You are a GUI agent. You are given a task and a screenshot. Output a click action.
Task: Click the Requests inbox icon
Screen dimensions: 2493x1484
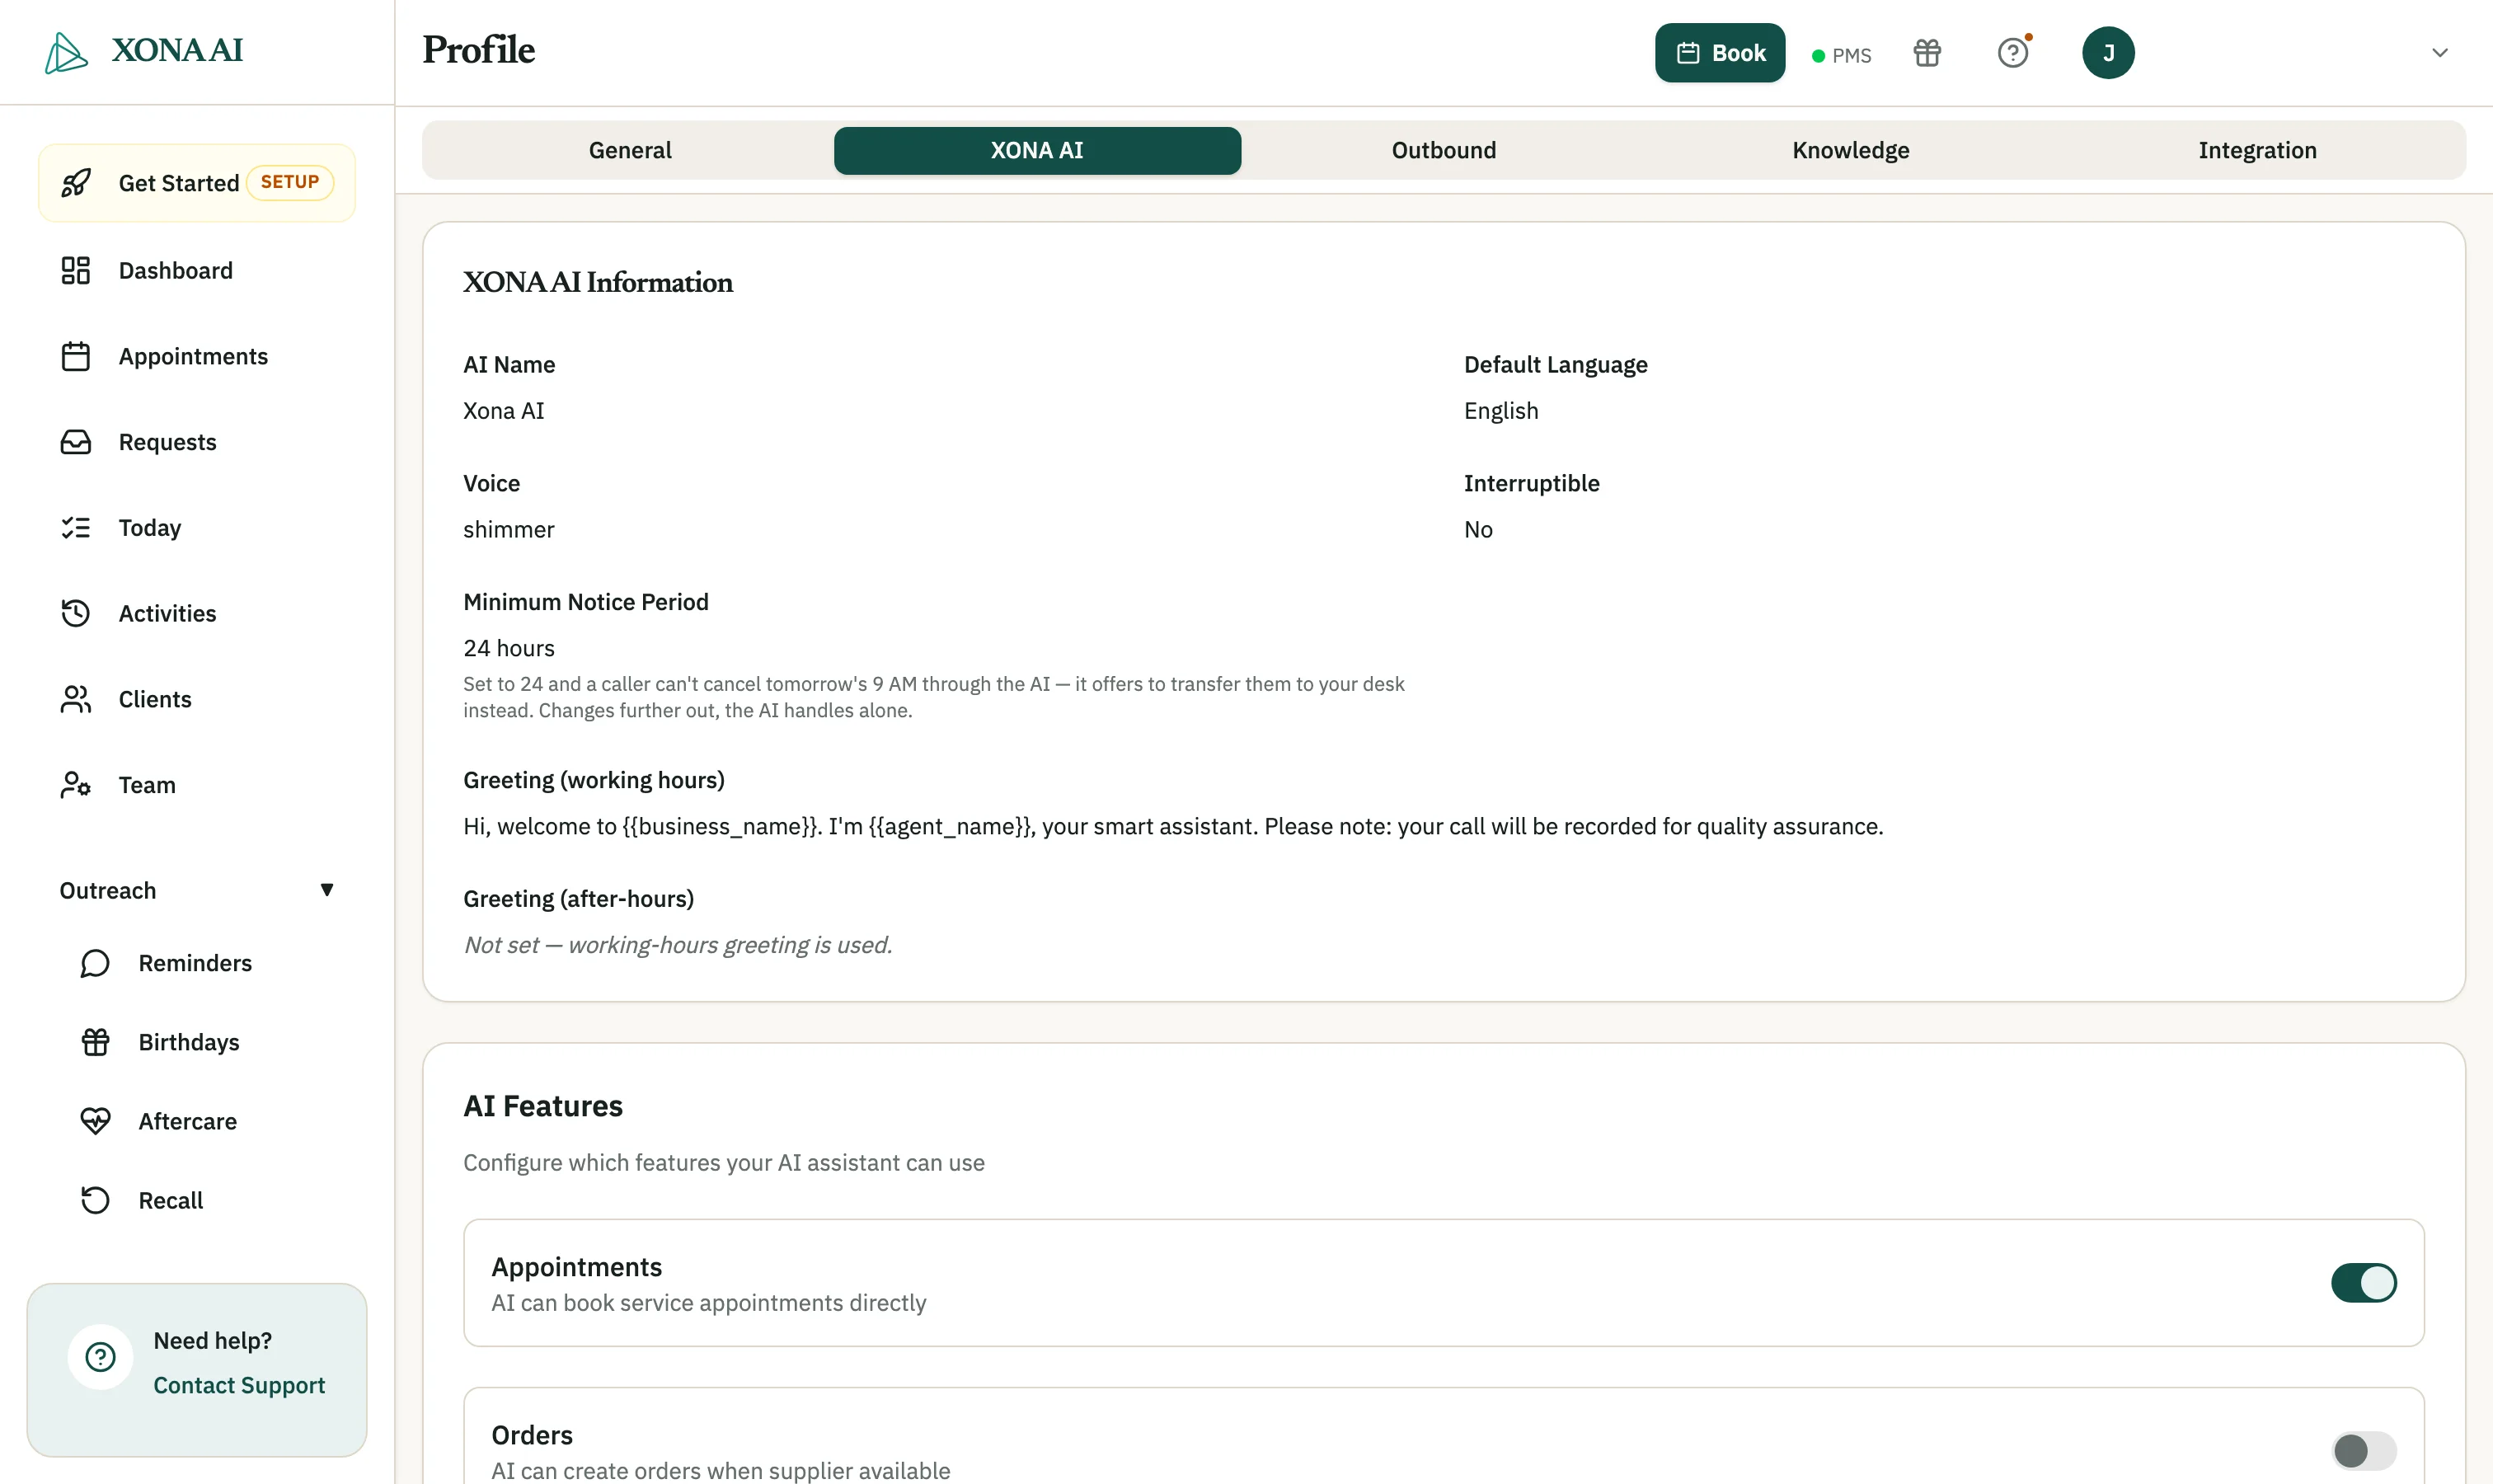pyautogui.click(x=76, y=442)
